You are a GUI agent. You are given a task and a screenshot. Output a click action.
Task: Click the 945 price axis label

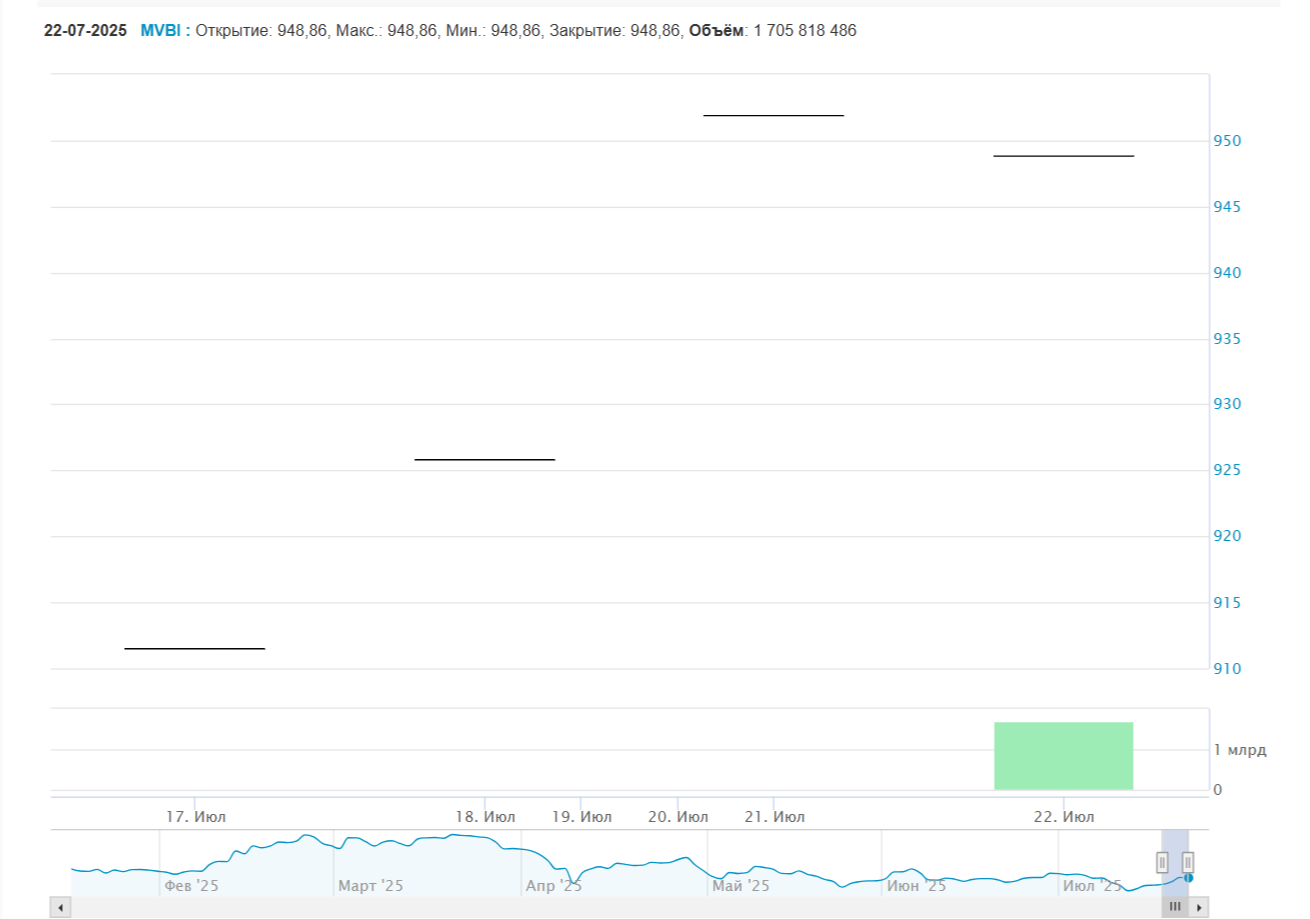(1228, 207)
